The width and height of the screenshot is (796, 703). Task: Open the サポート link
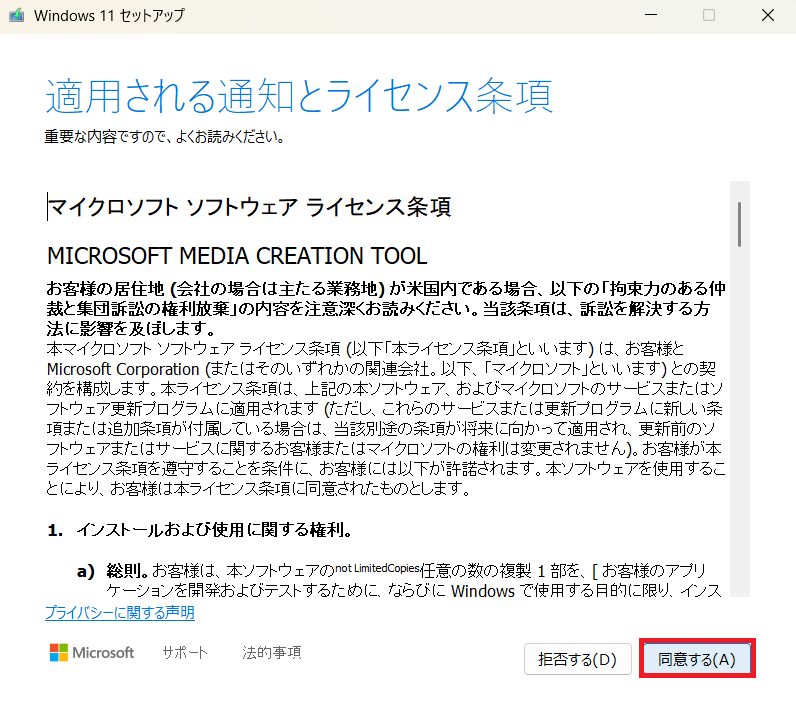pyautogui.click(x=185, y=652)
